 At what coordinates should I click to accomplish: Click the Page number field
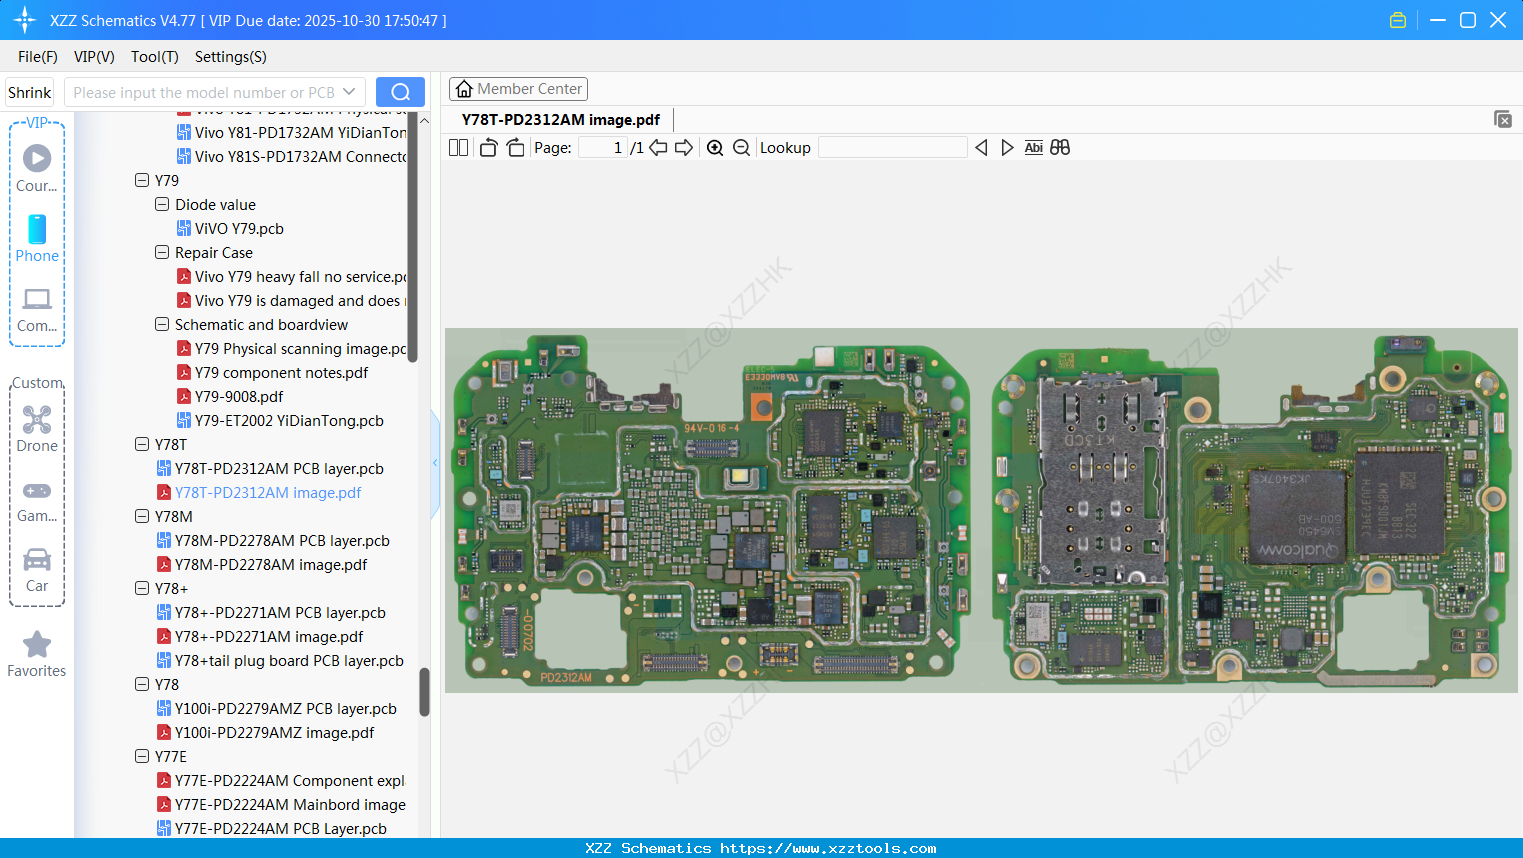click(x=603, y=148)
